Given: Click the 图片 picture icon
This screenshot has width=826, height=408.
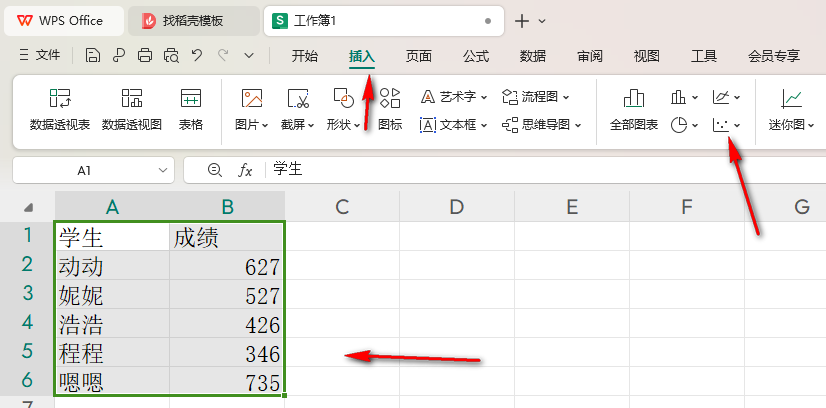Looking at the screenshot, I should (x=252, y=98).
